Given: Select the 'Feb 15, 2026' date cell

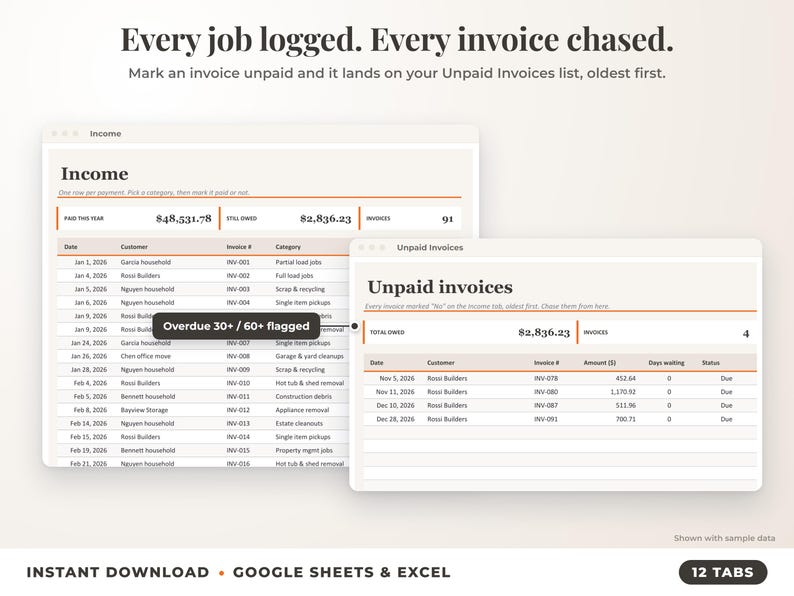Looking at the screenshot, I should click(x=89, y=437).
